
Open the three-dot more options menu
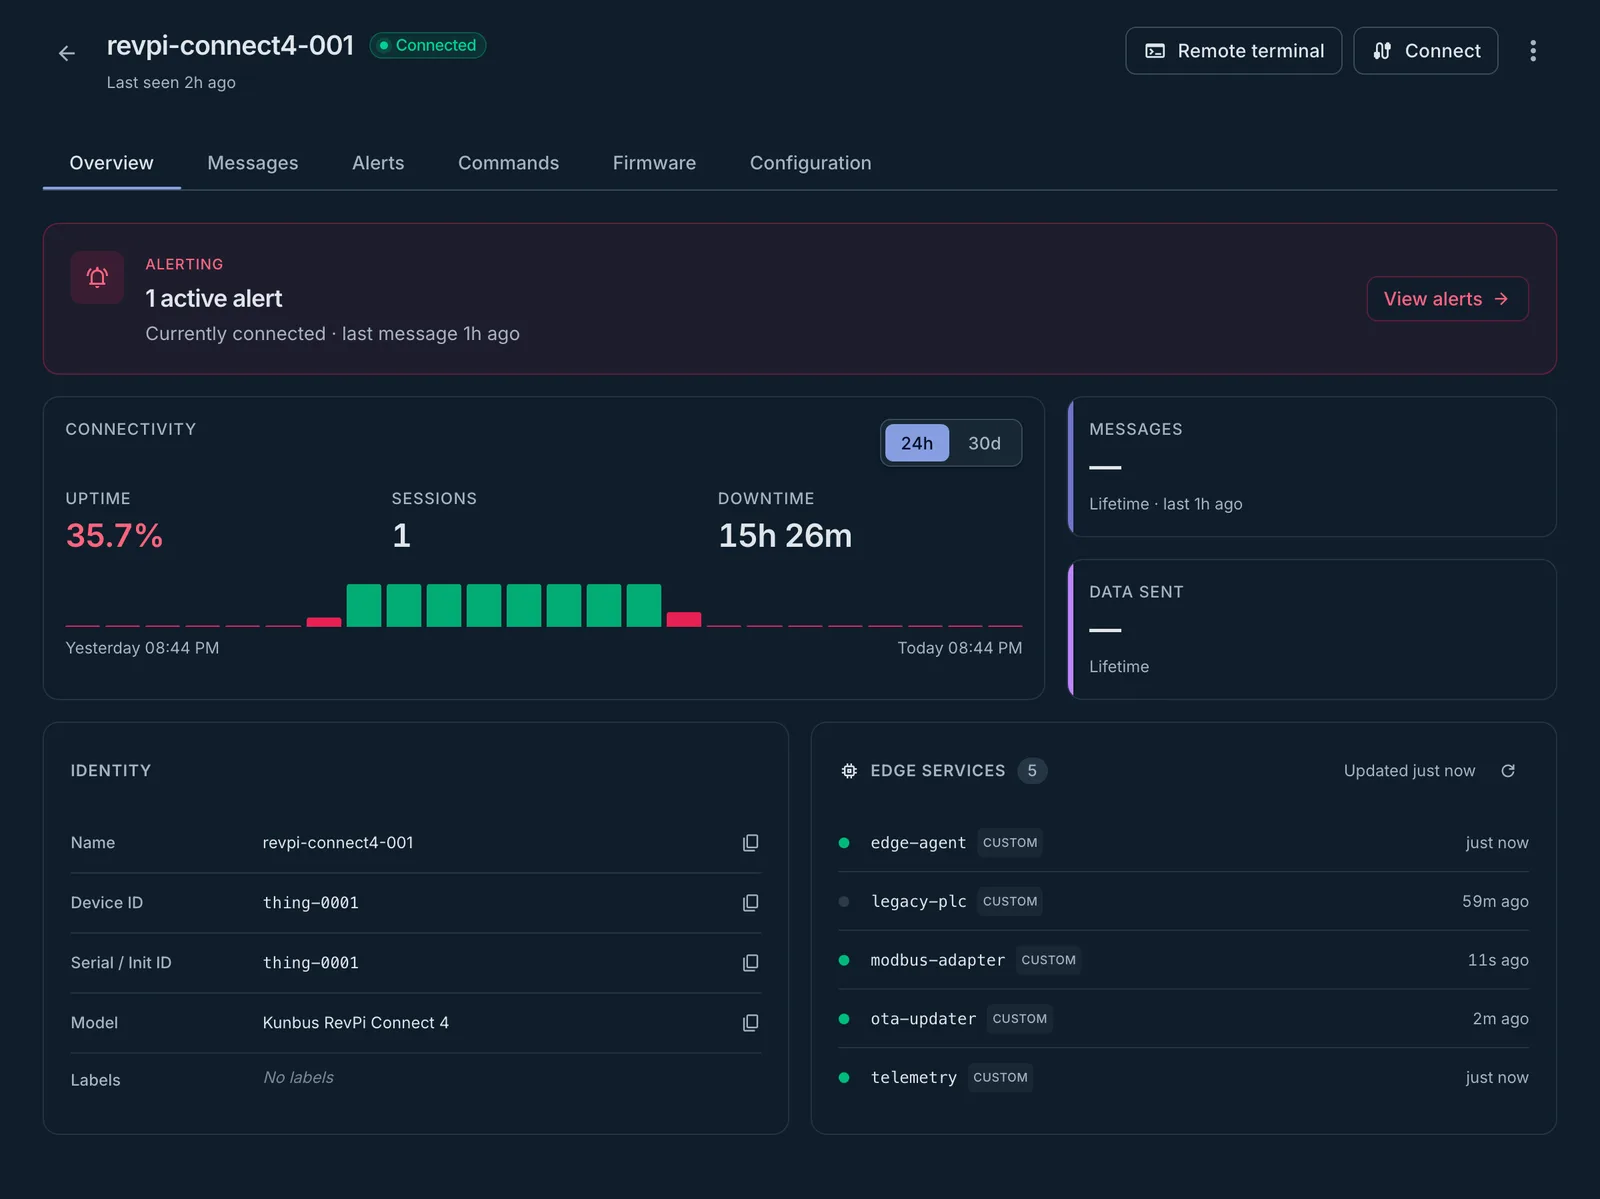[1533, 51]
